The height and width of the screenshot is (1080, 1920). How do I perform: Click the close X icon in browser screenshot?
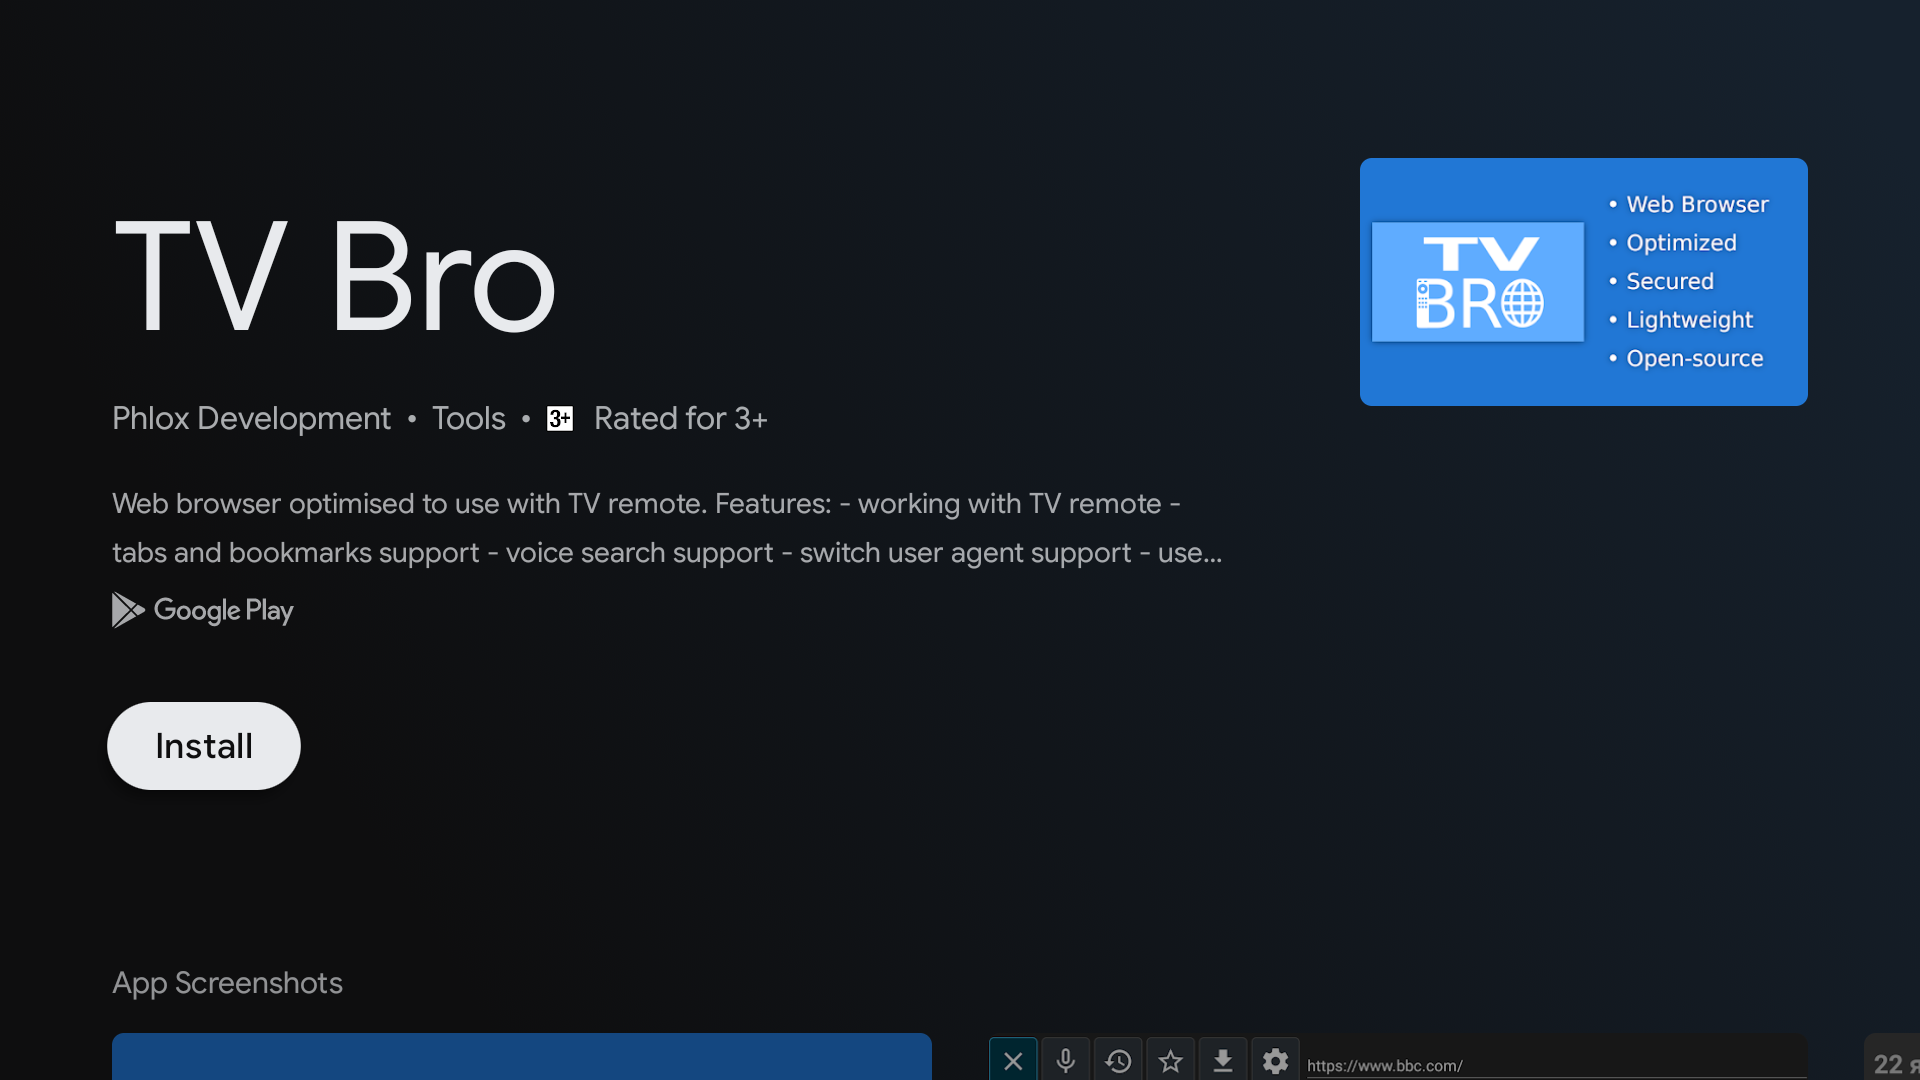coord(1013,1061)
